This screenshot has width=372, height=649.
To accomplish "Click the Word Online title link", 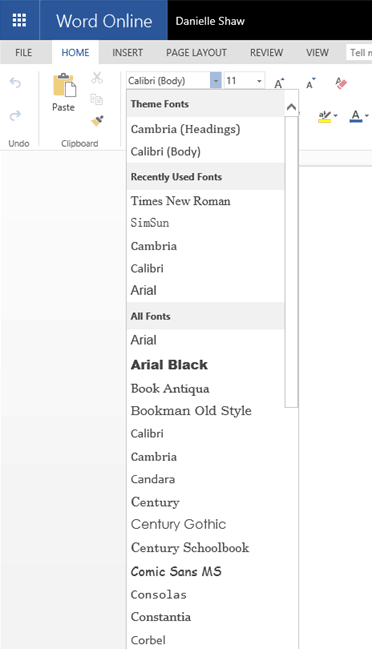I will coord(104,21).
